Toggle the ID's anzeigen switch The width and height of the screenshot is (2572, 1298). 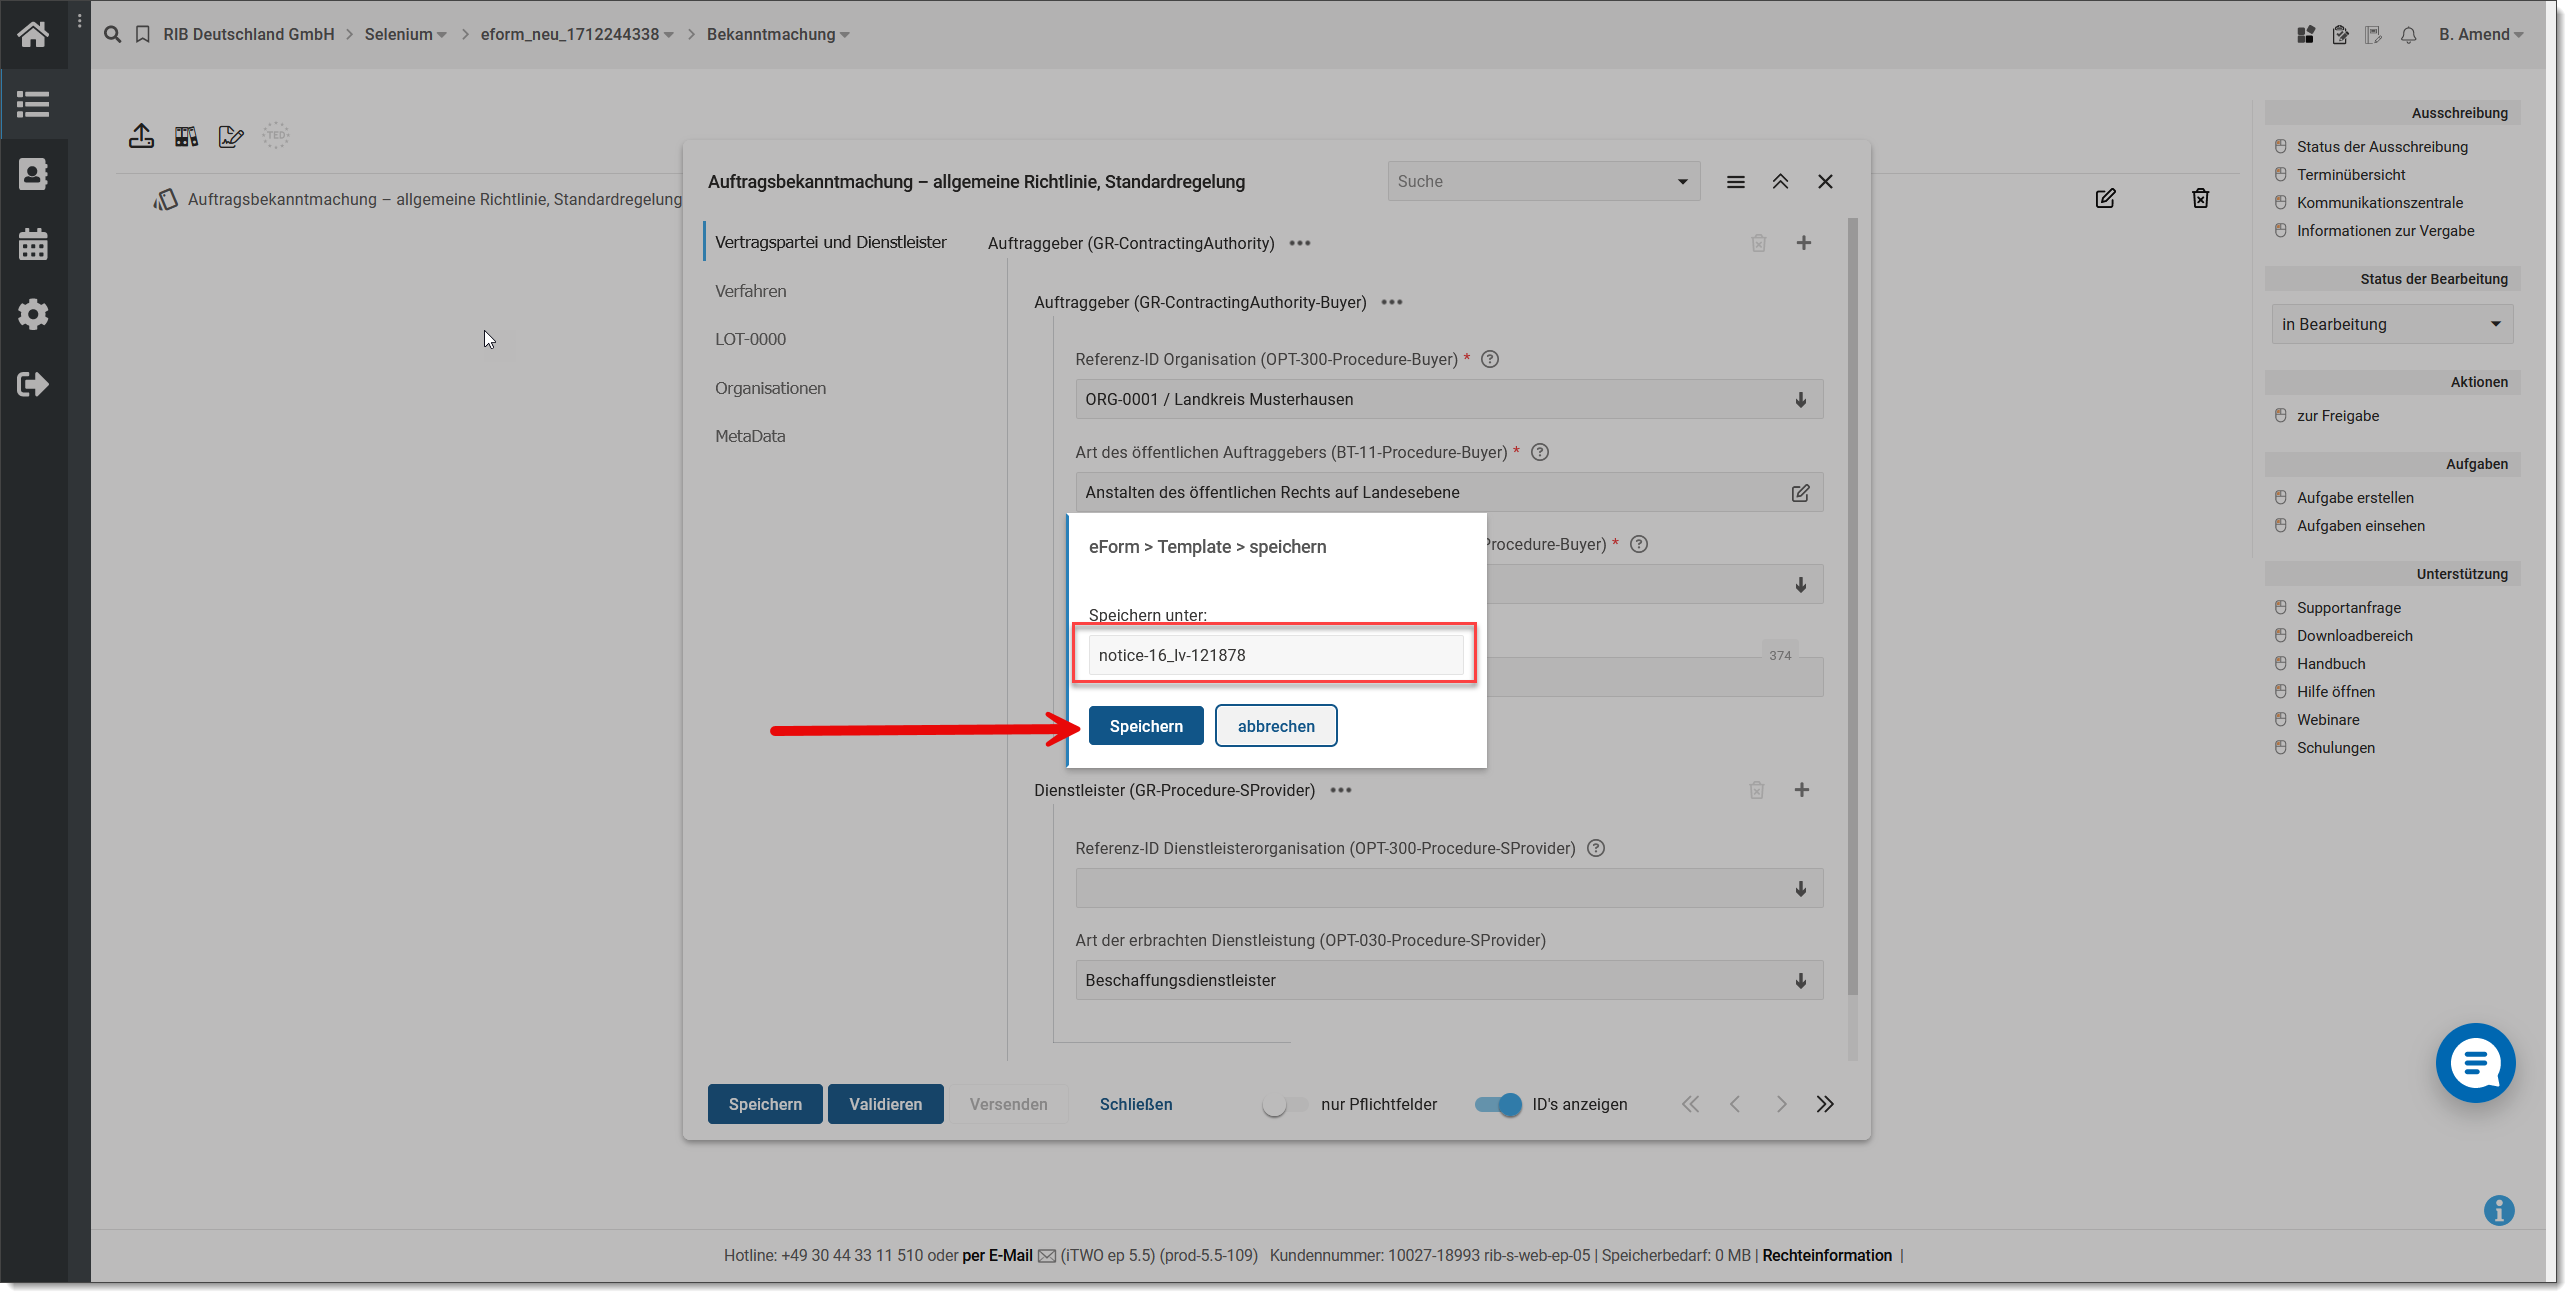point(1498,1104)
